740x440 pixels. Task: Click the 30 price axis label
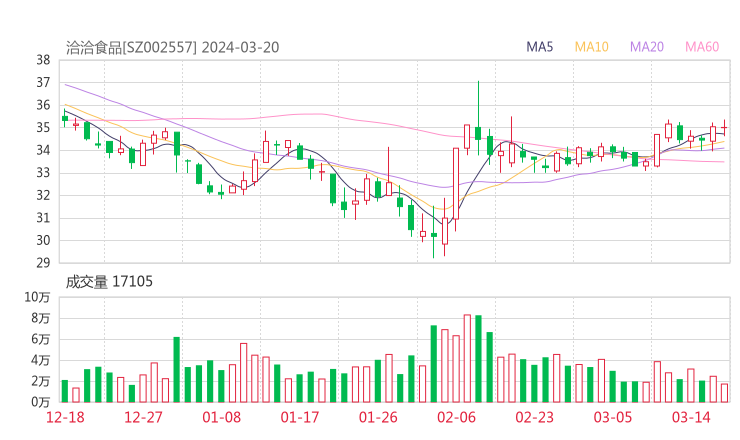(43, 240)
